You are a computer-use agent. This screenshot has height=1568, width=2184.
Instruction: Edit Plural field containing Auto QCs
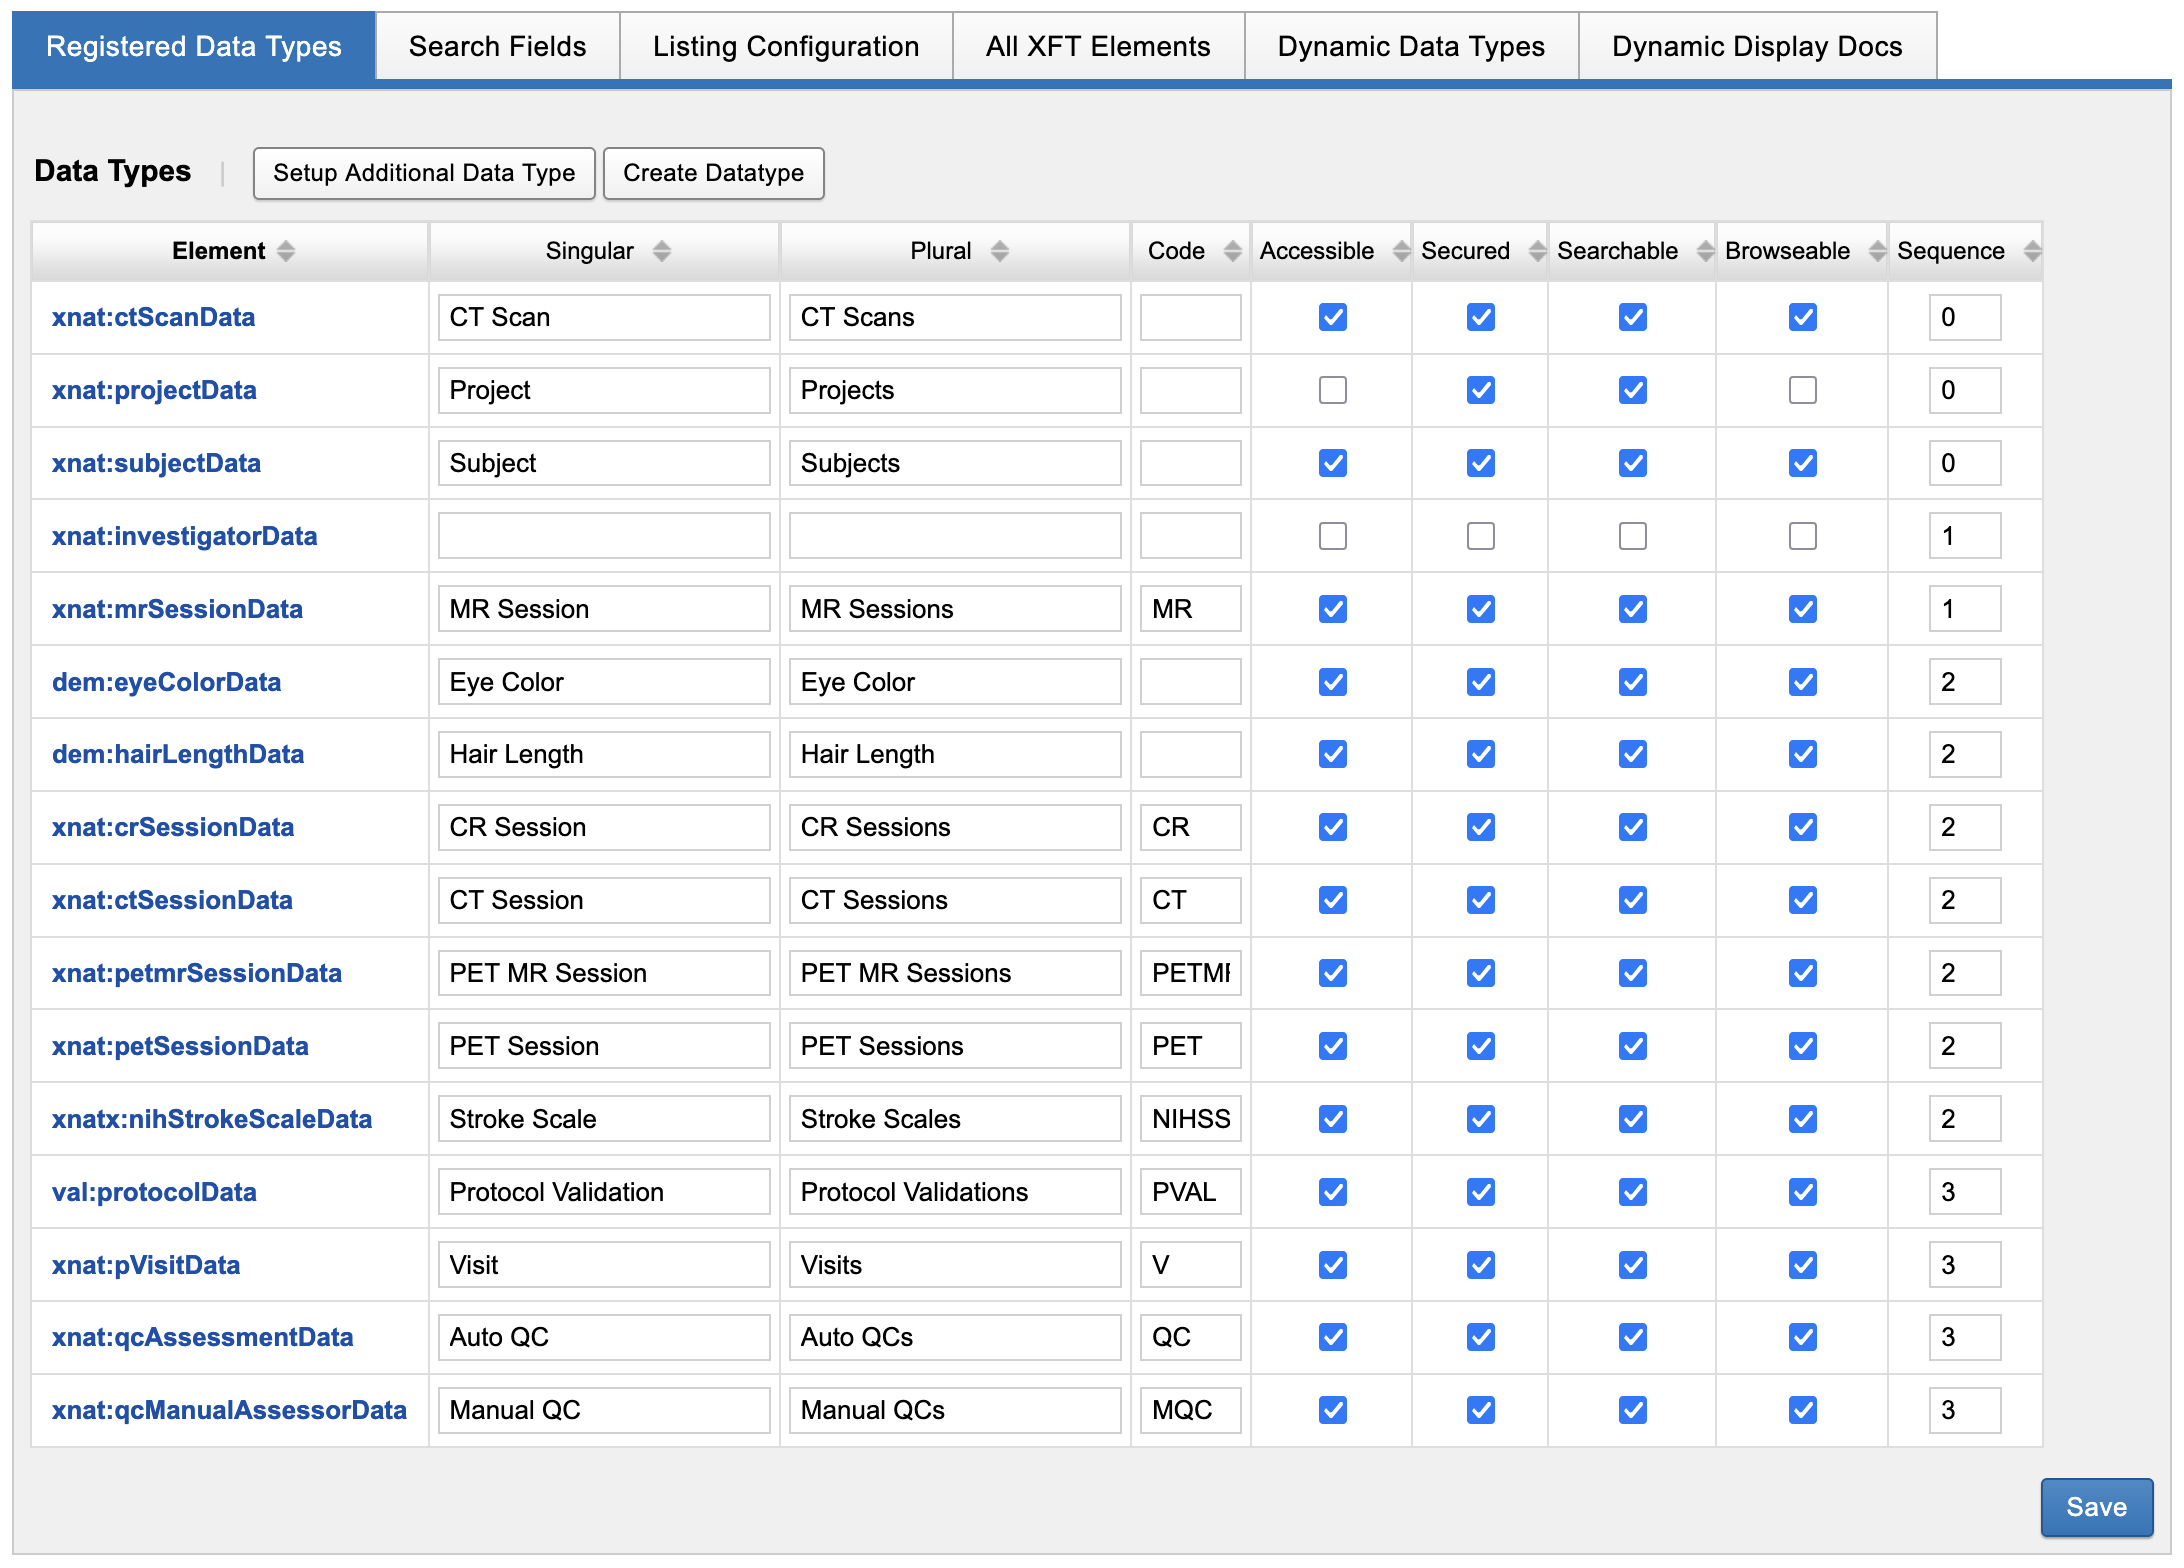click(x=955, y=1337)
